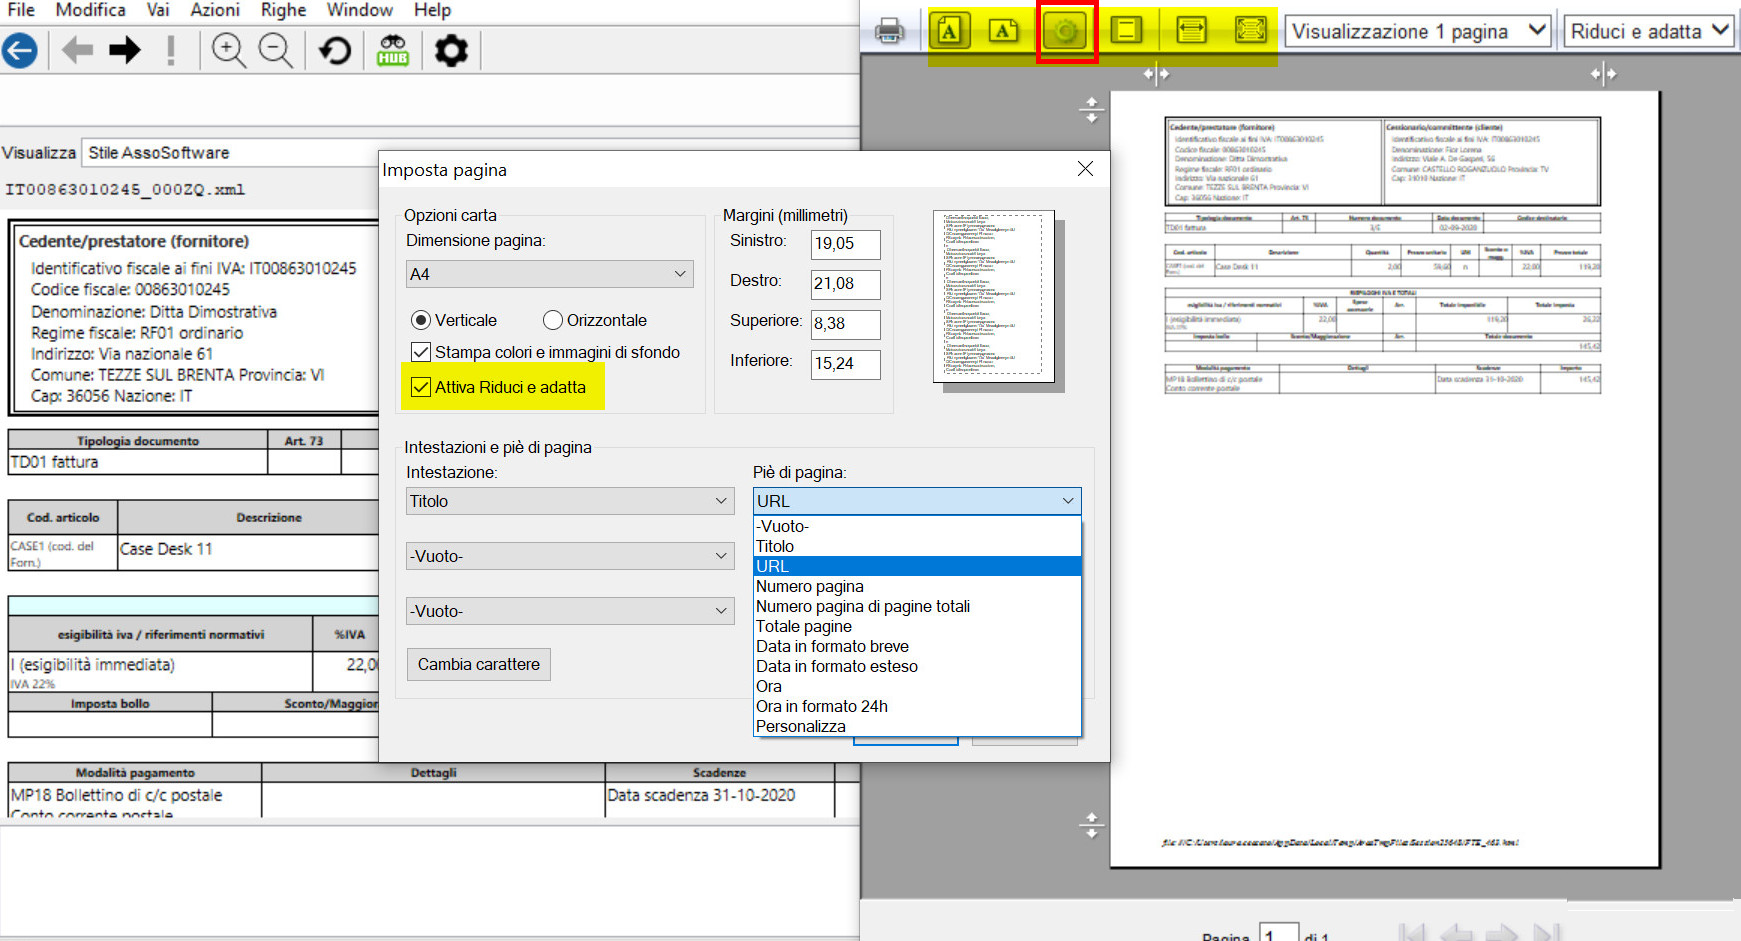This screenshot has height=941, width=1741.
Task: Click the Cambia carattere button
Action: (478, 664)
